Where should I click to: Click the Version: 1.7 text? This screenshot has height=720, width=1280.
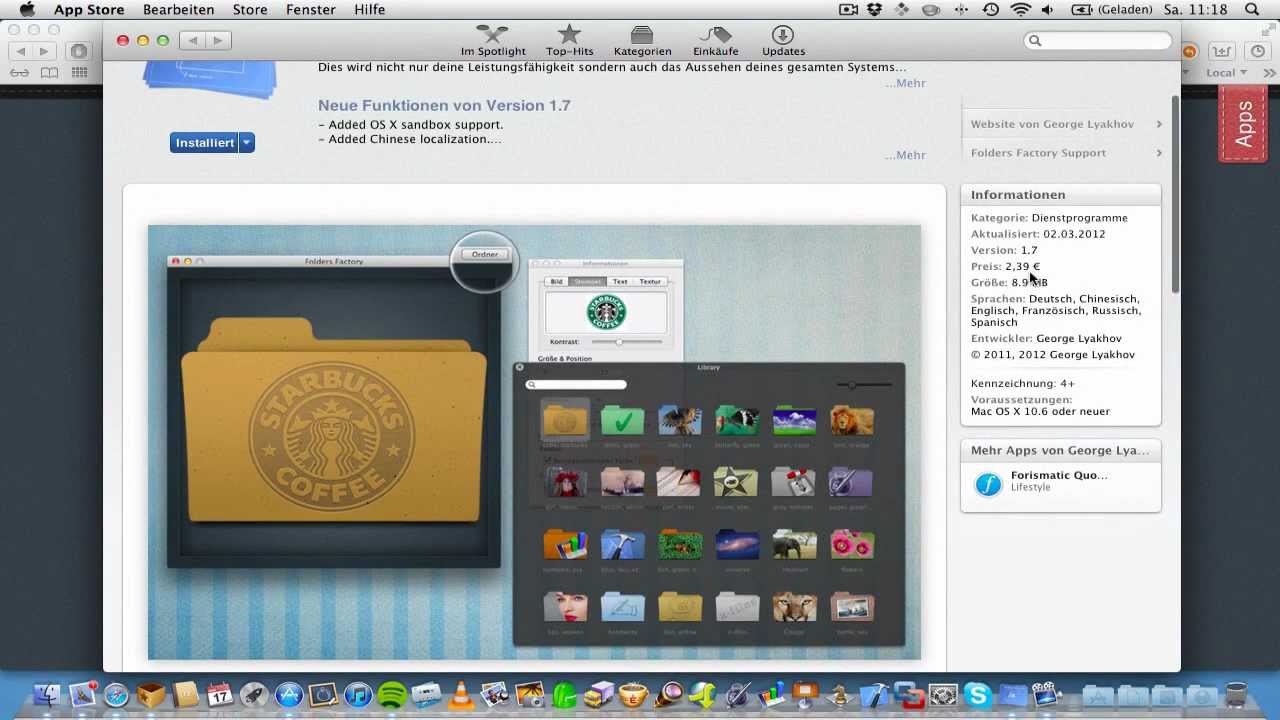point(1004,250)
